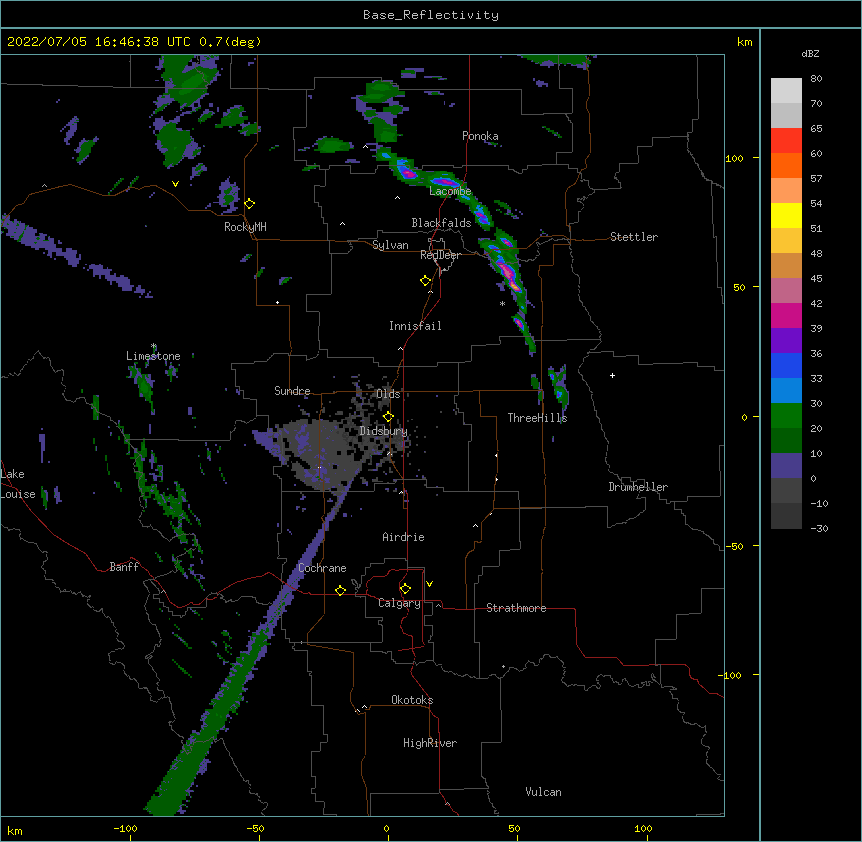Click the white plus marker west of Drumheller
This screenshot has height=842, width=862.
pos(612,375)
